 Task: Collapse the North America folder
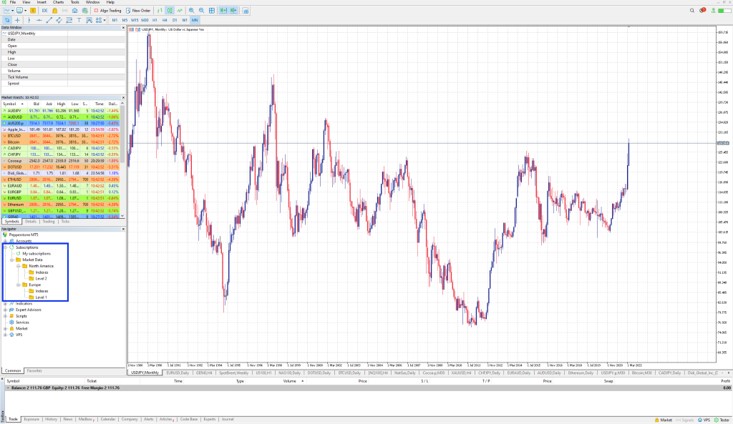click(19, 265)
